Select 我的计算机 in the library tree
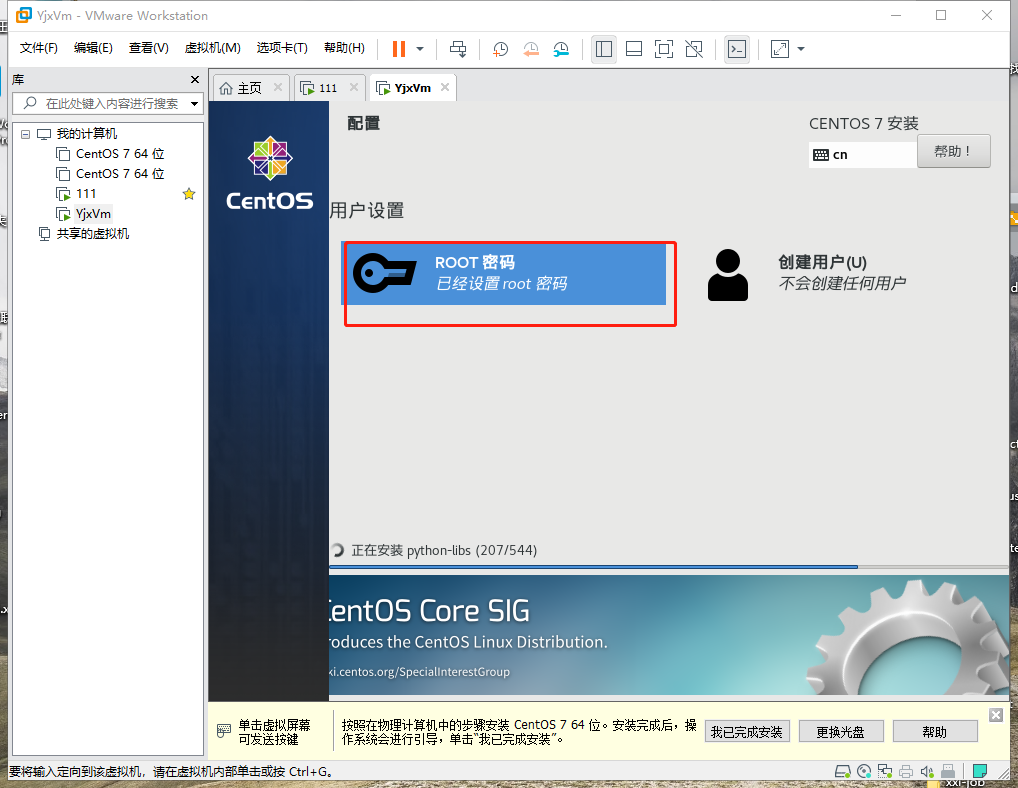The height and width of the screenshot is (788, 1018). pos(86,134)
